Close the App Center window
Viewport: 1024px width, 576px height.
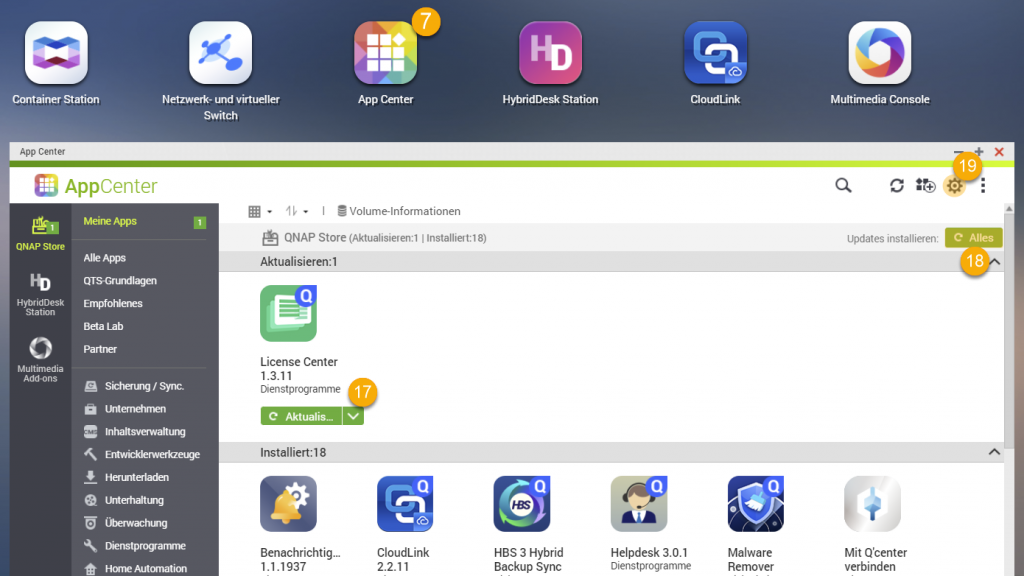[x=999, y=152]
